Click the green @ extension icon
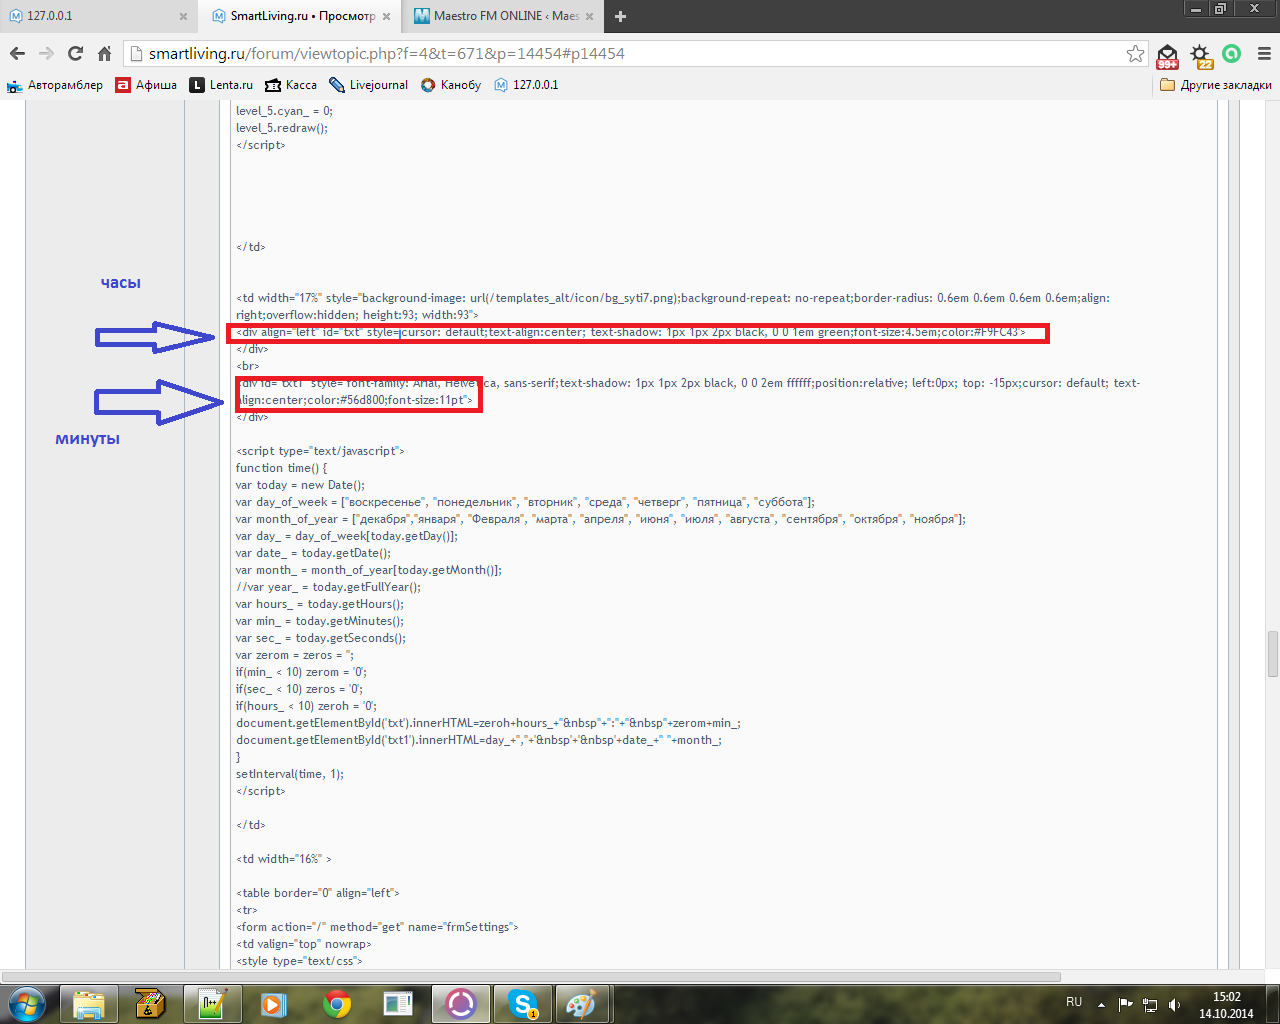The height and width of the screenshot is (1024, 1280). tap(1232, 54)
